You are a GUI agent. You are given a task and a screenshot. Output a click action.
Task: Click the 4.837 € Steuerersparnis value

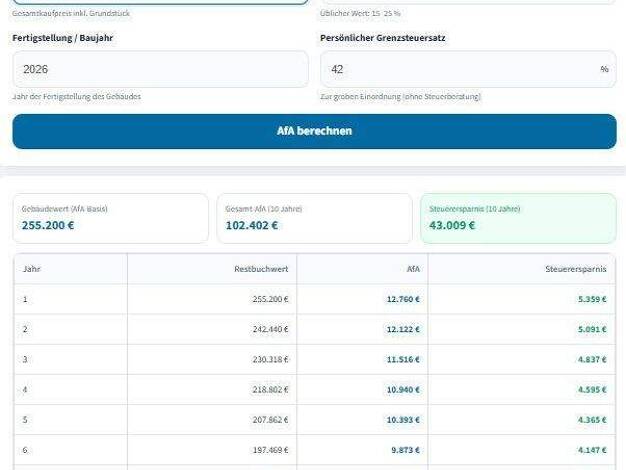591,359
